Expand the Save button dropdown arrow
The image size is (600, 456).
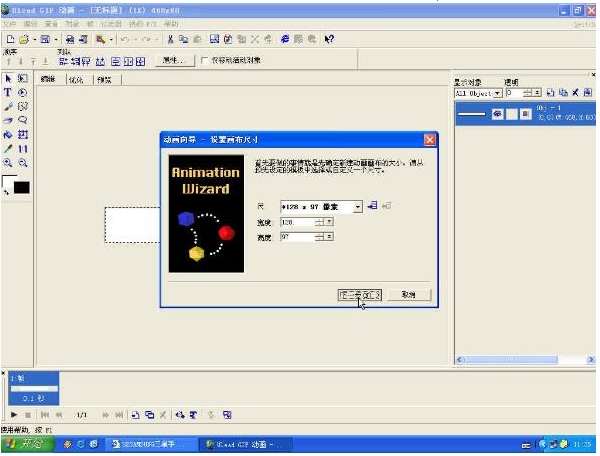[x=55, y=39]
